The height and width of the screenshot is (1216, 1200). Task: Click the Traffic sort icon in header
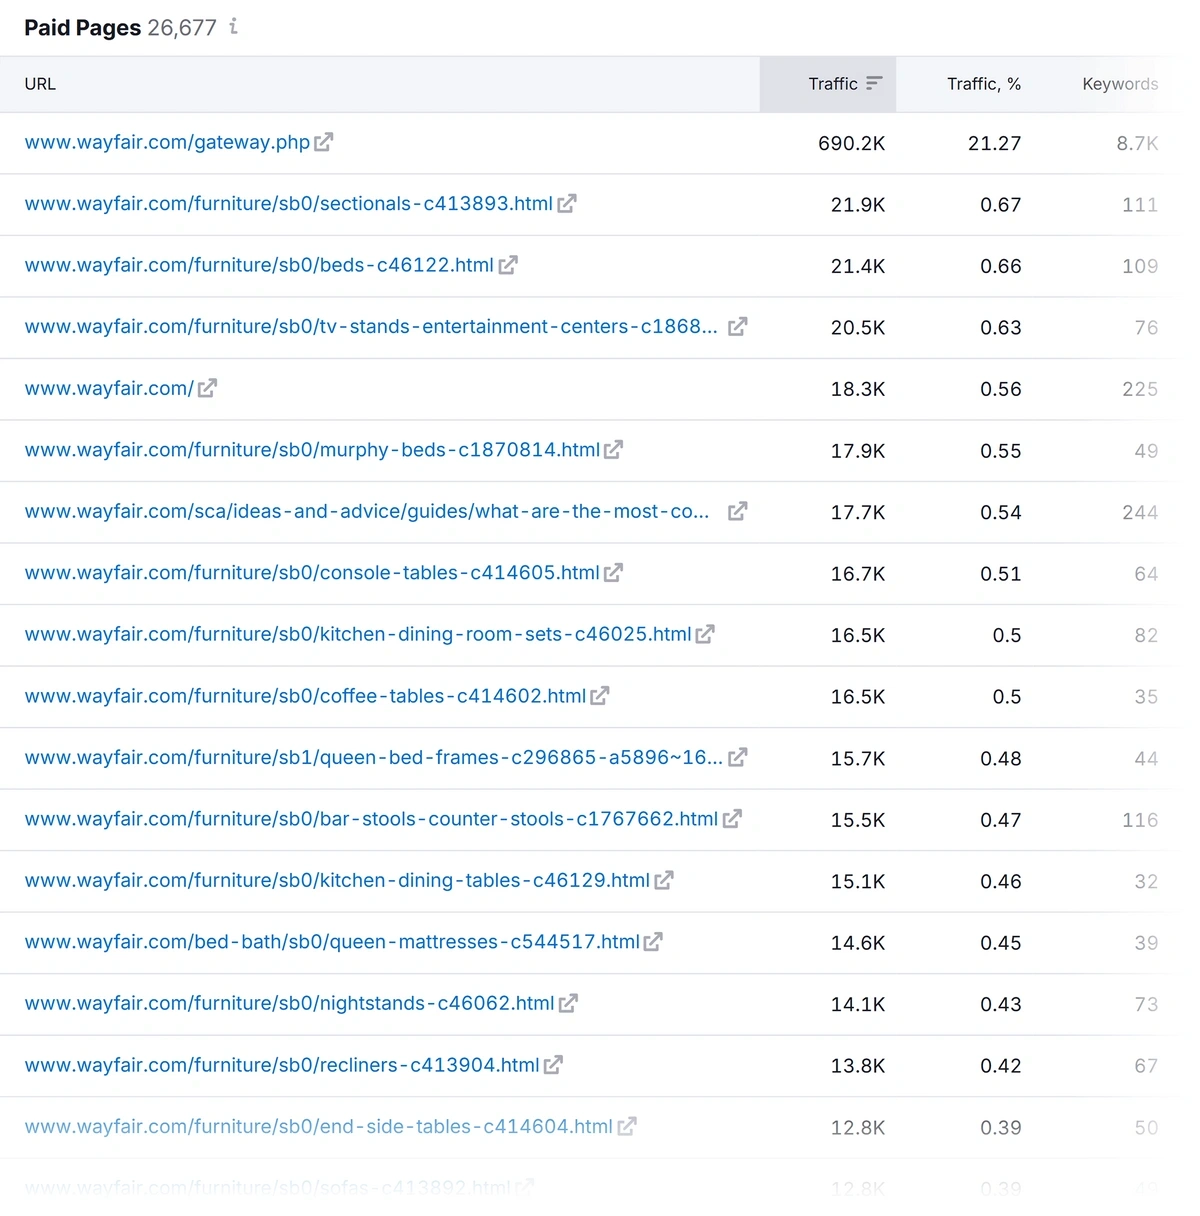tap(874, 84)
